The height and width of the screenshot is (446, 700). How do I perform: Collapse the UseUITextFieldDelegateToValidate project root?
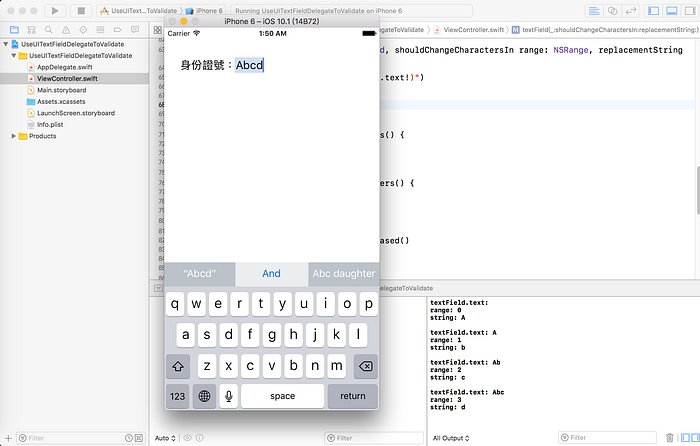coord(6,44)
